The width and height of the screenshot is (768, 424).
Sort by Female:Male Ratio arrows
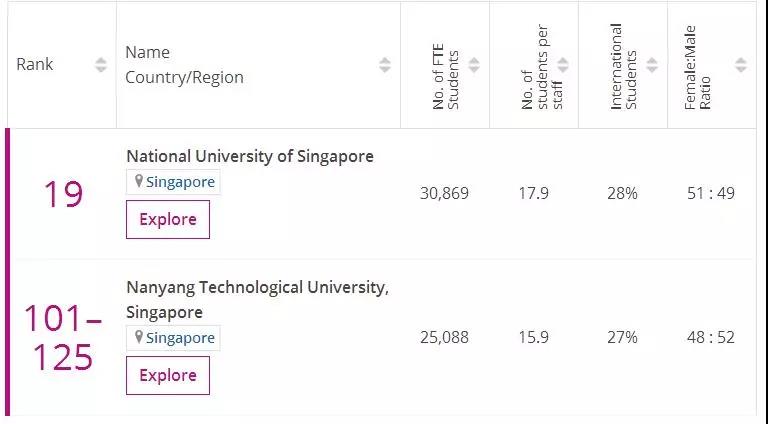(741, 65)
